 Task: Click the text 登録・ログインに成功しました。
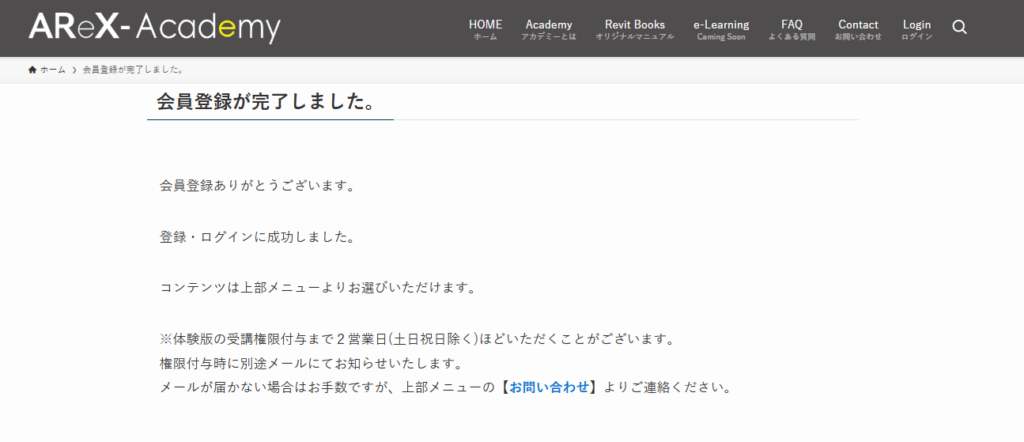tap(258, 237)
